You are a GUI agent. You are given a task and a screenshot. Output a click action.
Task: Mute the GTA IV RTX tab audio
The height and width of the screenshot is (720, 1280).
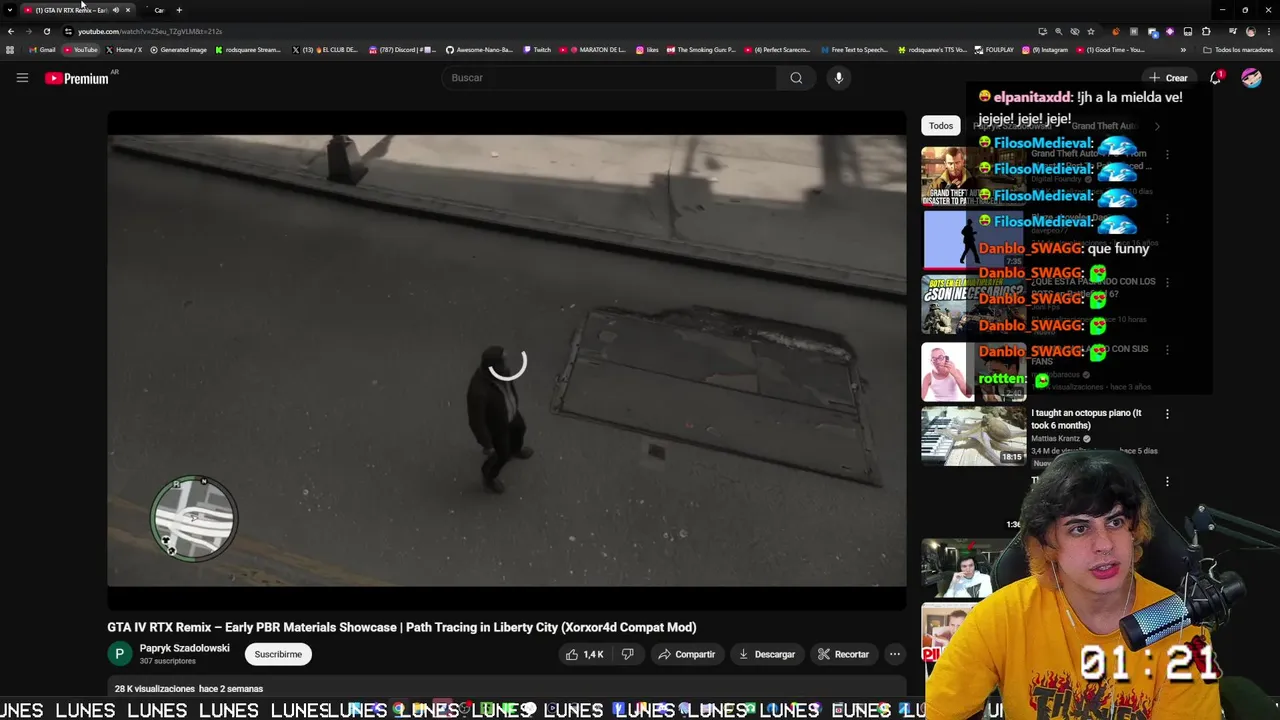(116, 10)
